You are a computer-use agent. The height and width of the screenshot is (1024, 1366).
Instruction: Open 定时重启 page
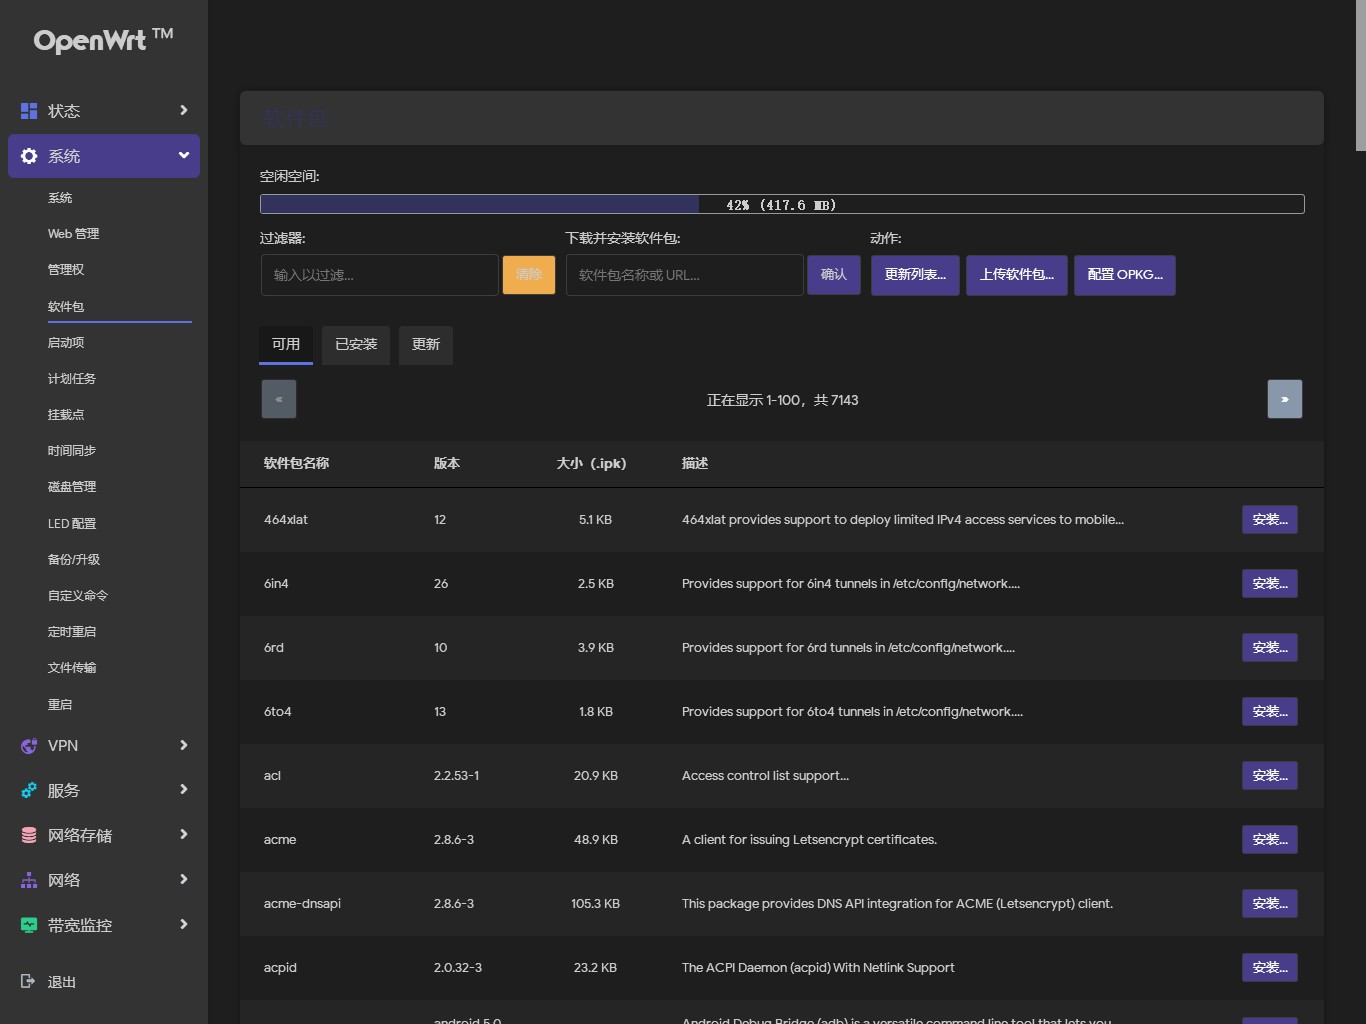point(72,632)
